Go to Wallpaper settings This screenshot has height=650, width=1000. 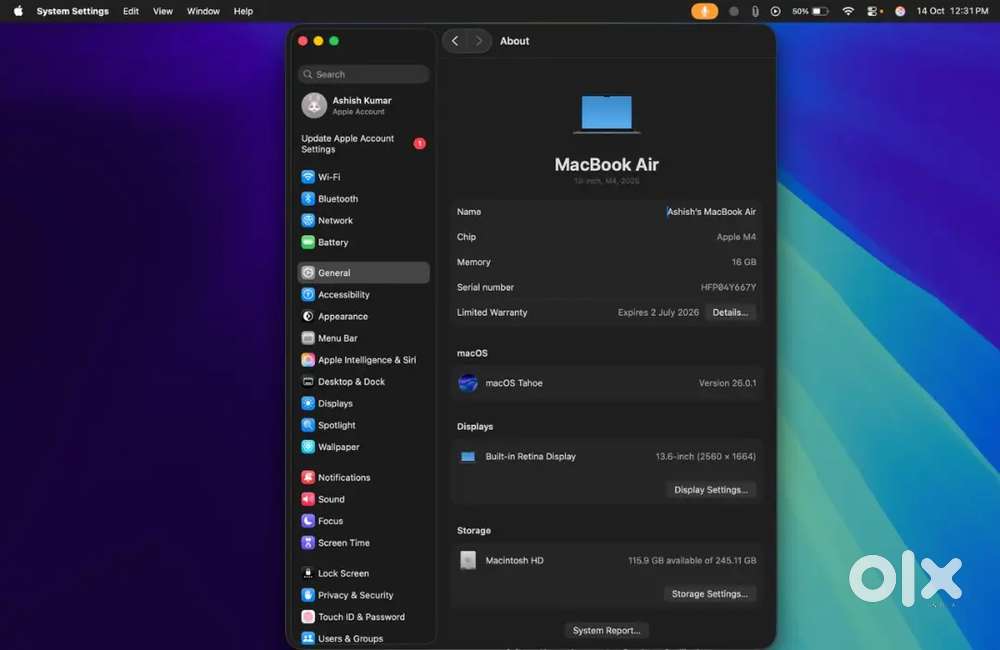[x=338, y=447]
